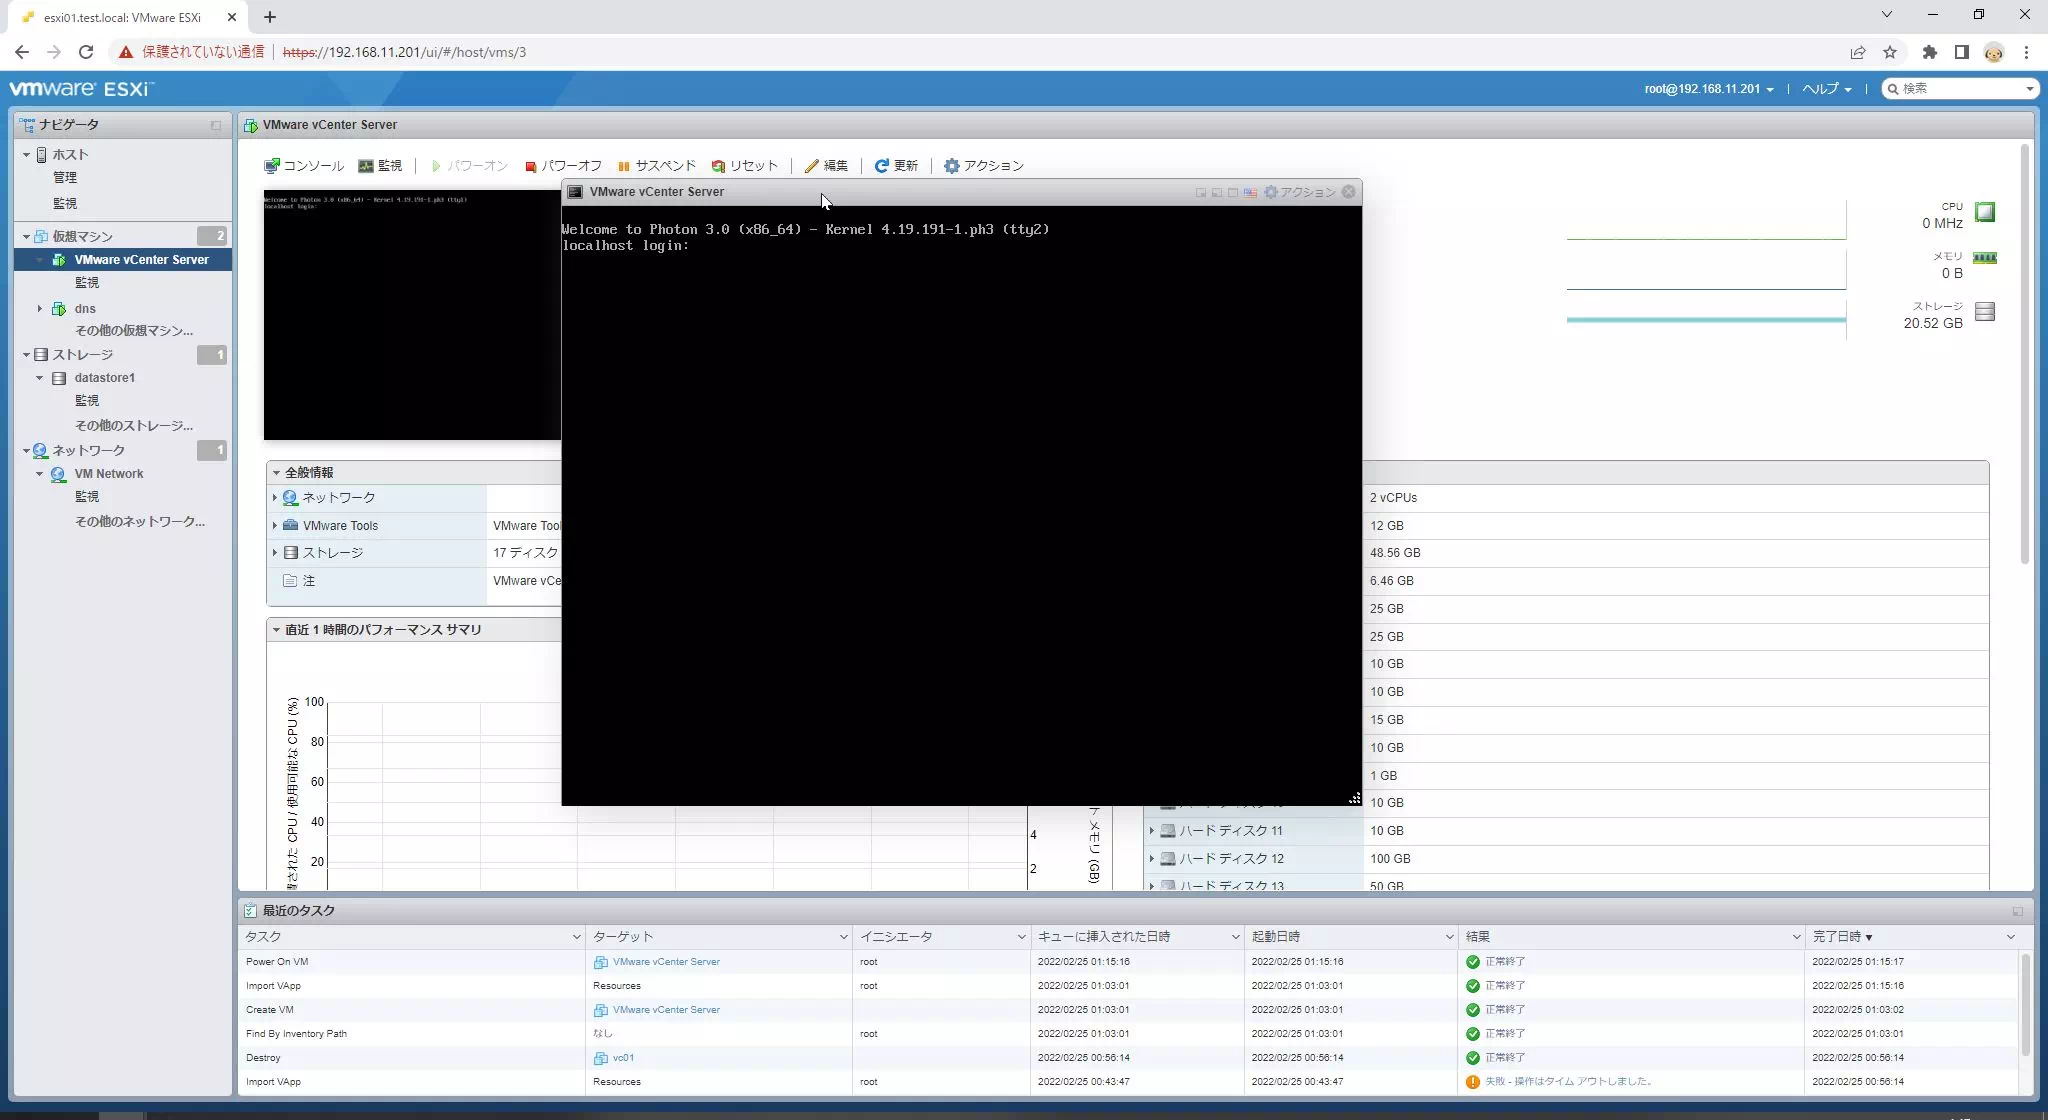
Task: Sort by 完了日時 column header
Action: pyautogui.click(x=1842, y=937)
